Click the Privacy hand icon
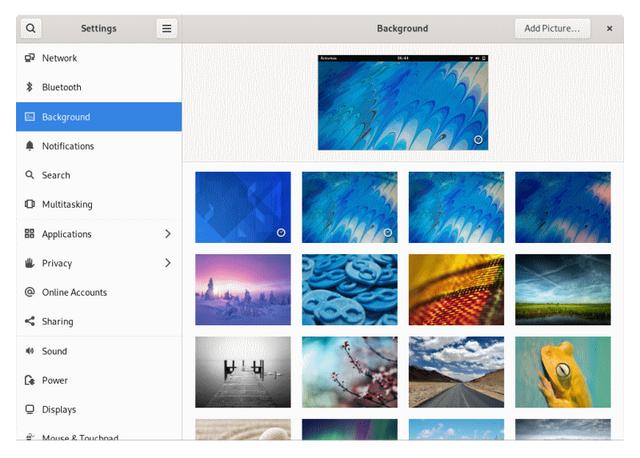 [29, 263]
